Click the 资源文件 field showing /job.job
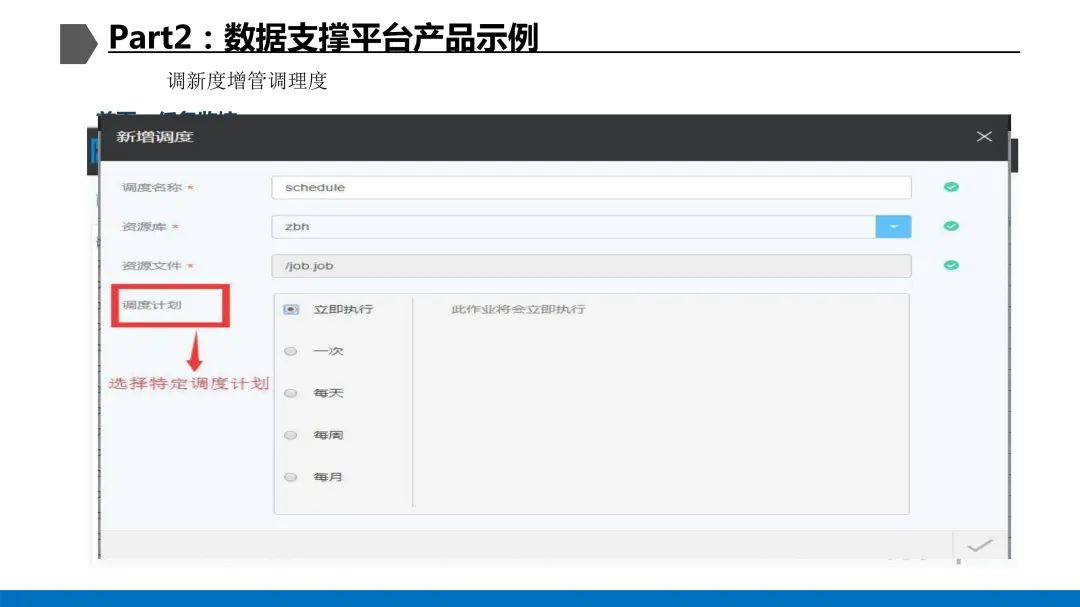Image resolution: width=1080 pixels, height=607 pixels. click(591, 266)
